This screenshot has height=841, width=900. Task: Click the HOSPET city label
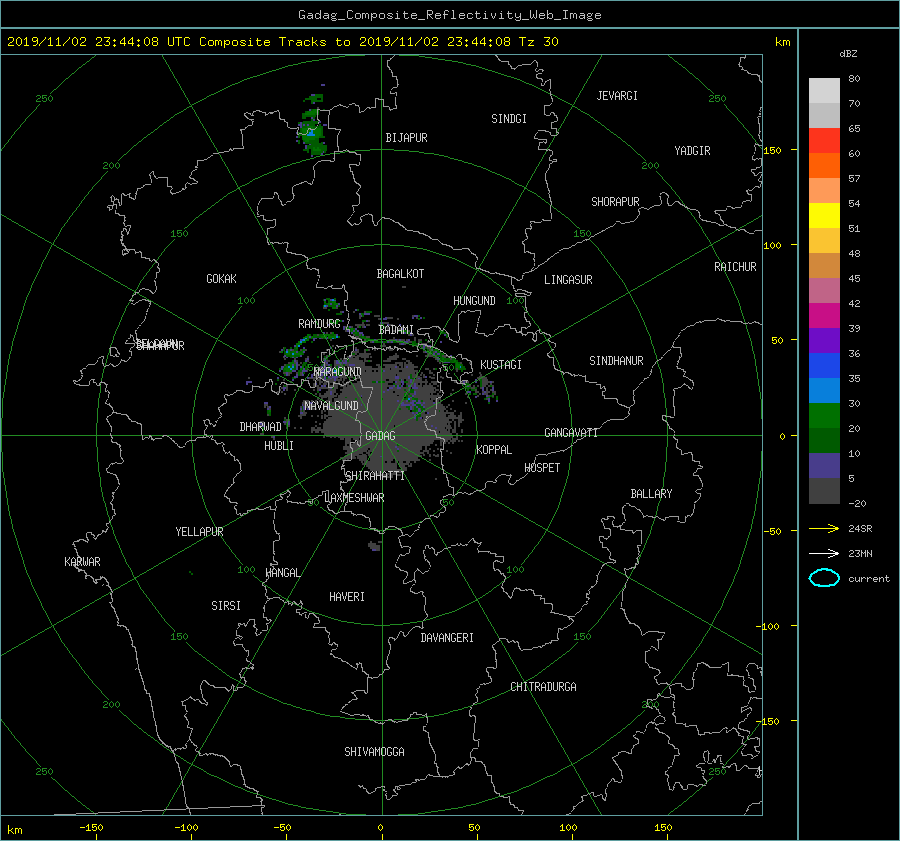(x=542, y=468)
